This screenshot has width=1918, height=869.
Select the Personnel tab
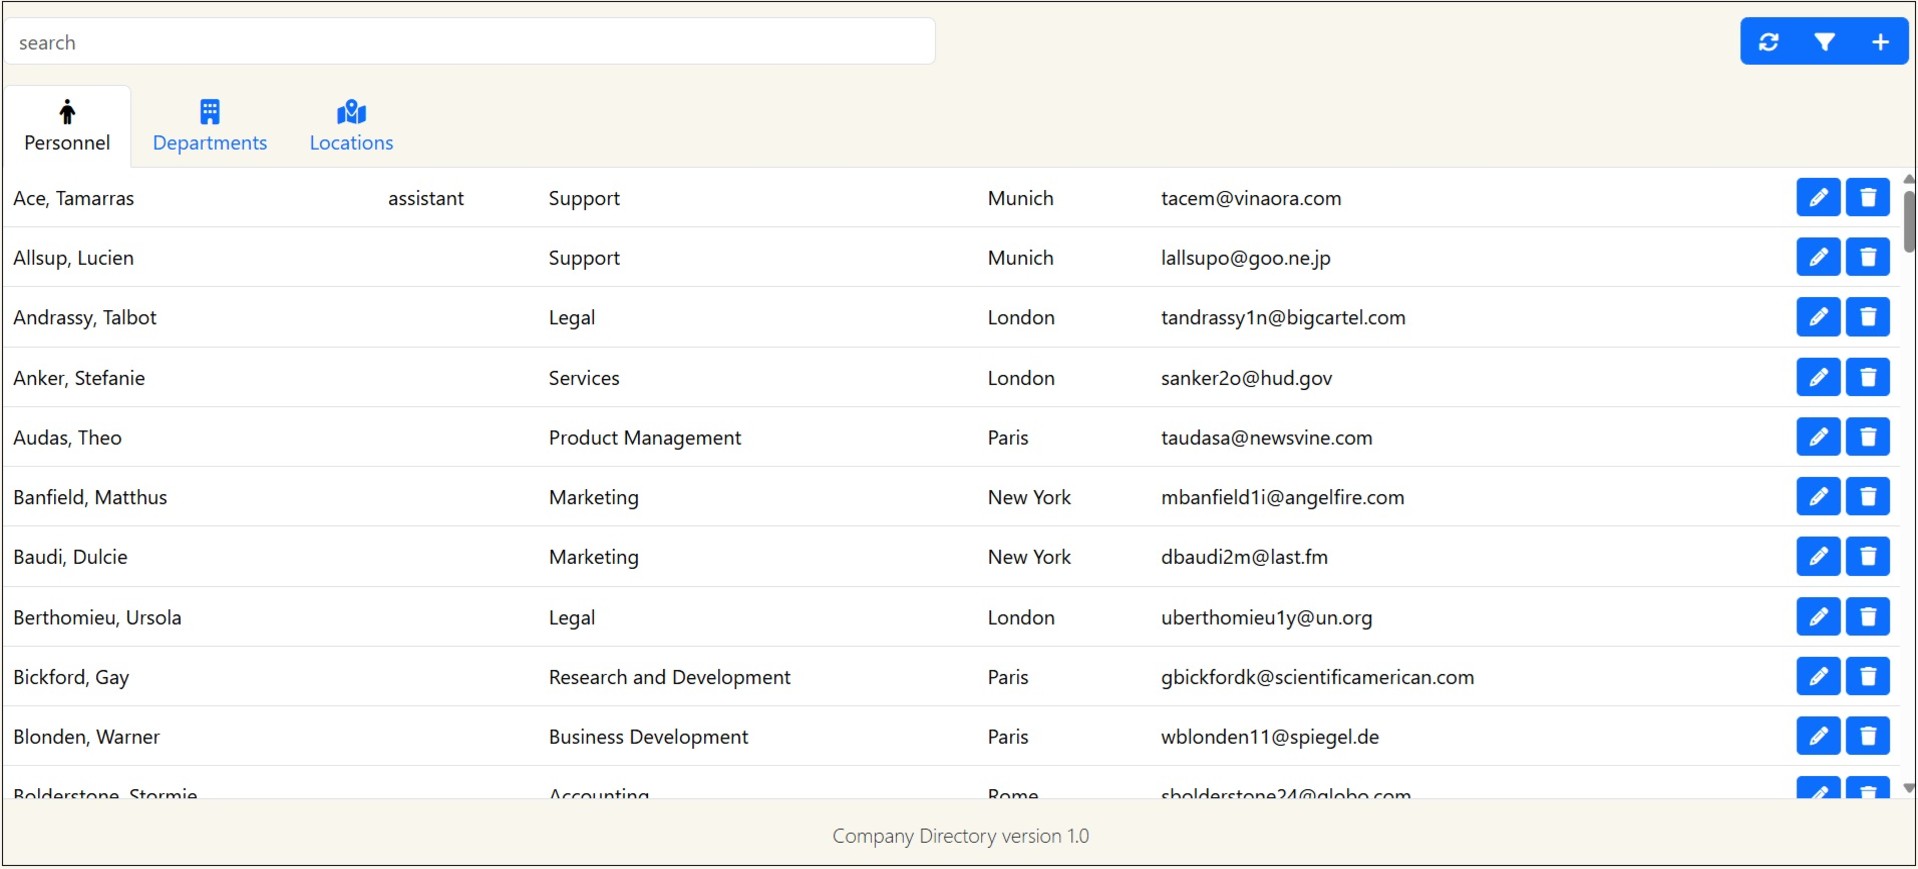pos(67,126)
